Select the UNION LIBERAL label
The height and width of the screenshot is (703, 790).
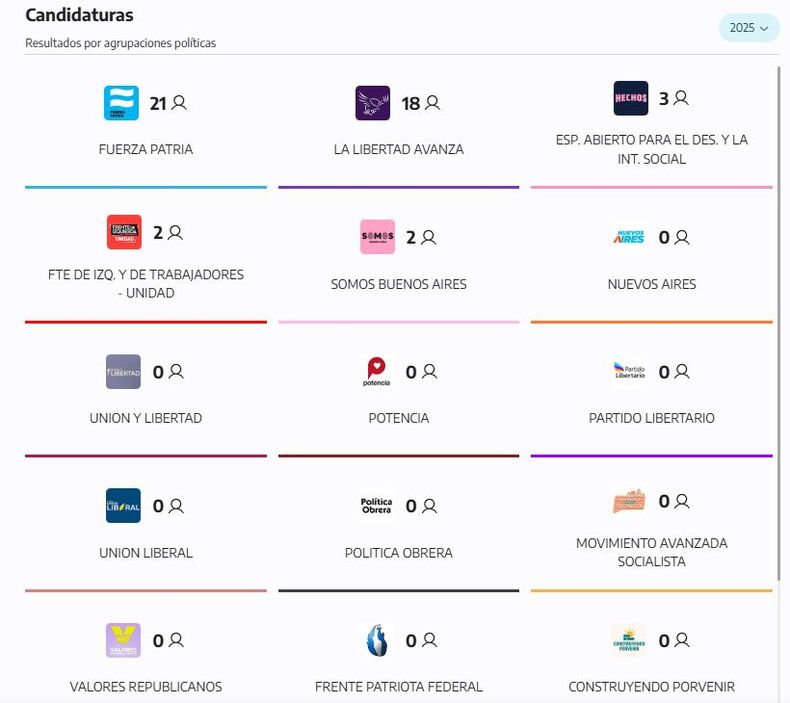pyautogui.click(x=146, y=553)
